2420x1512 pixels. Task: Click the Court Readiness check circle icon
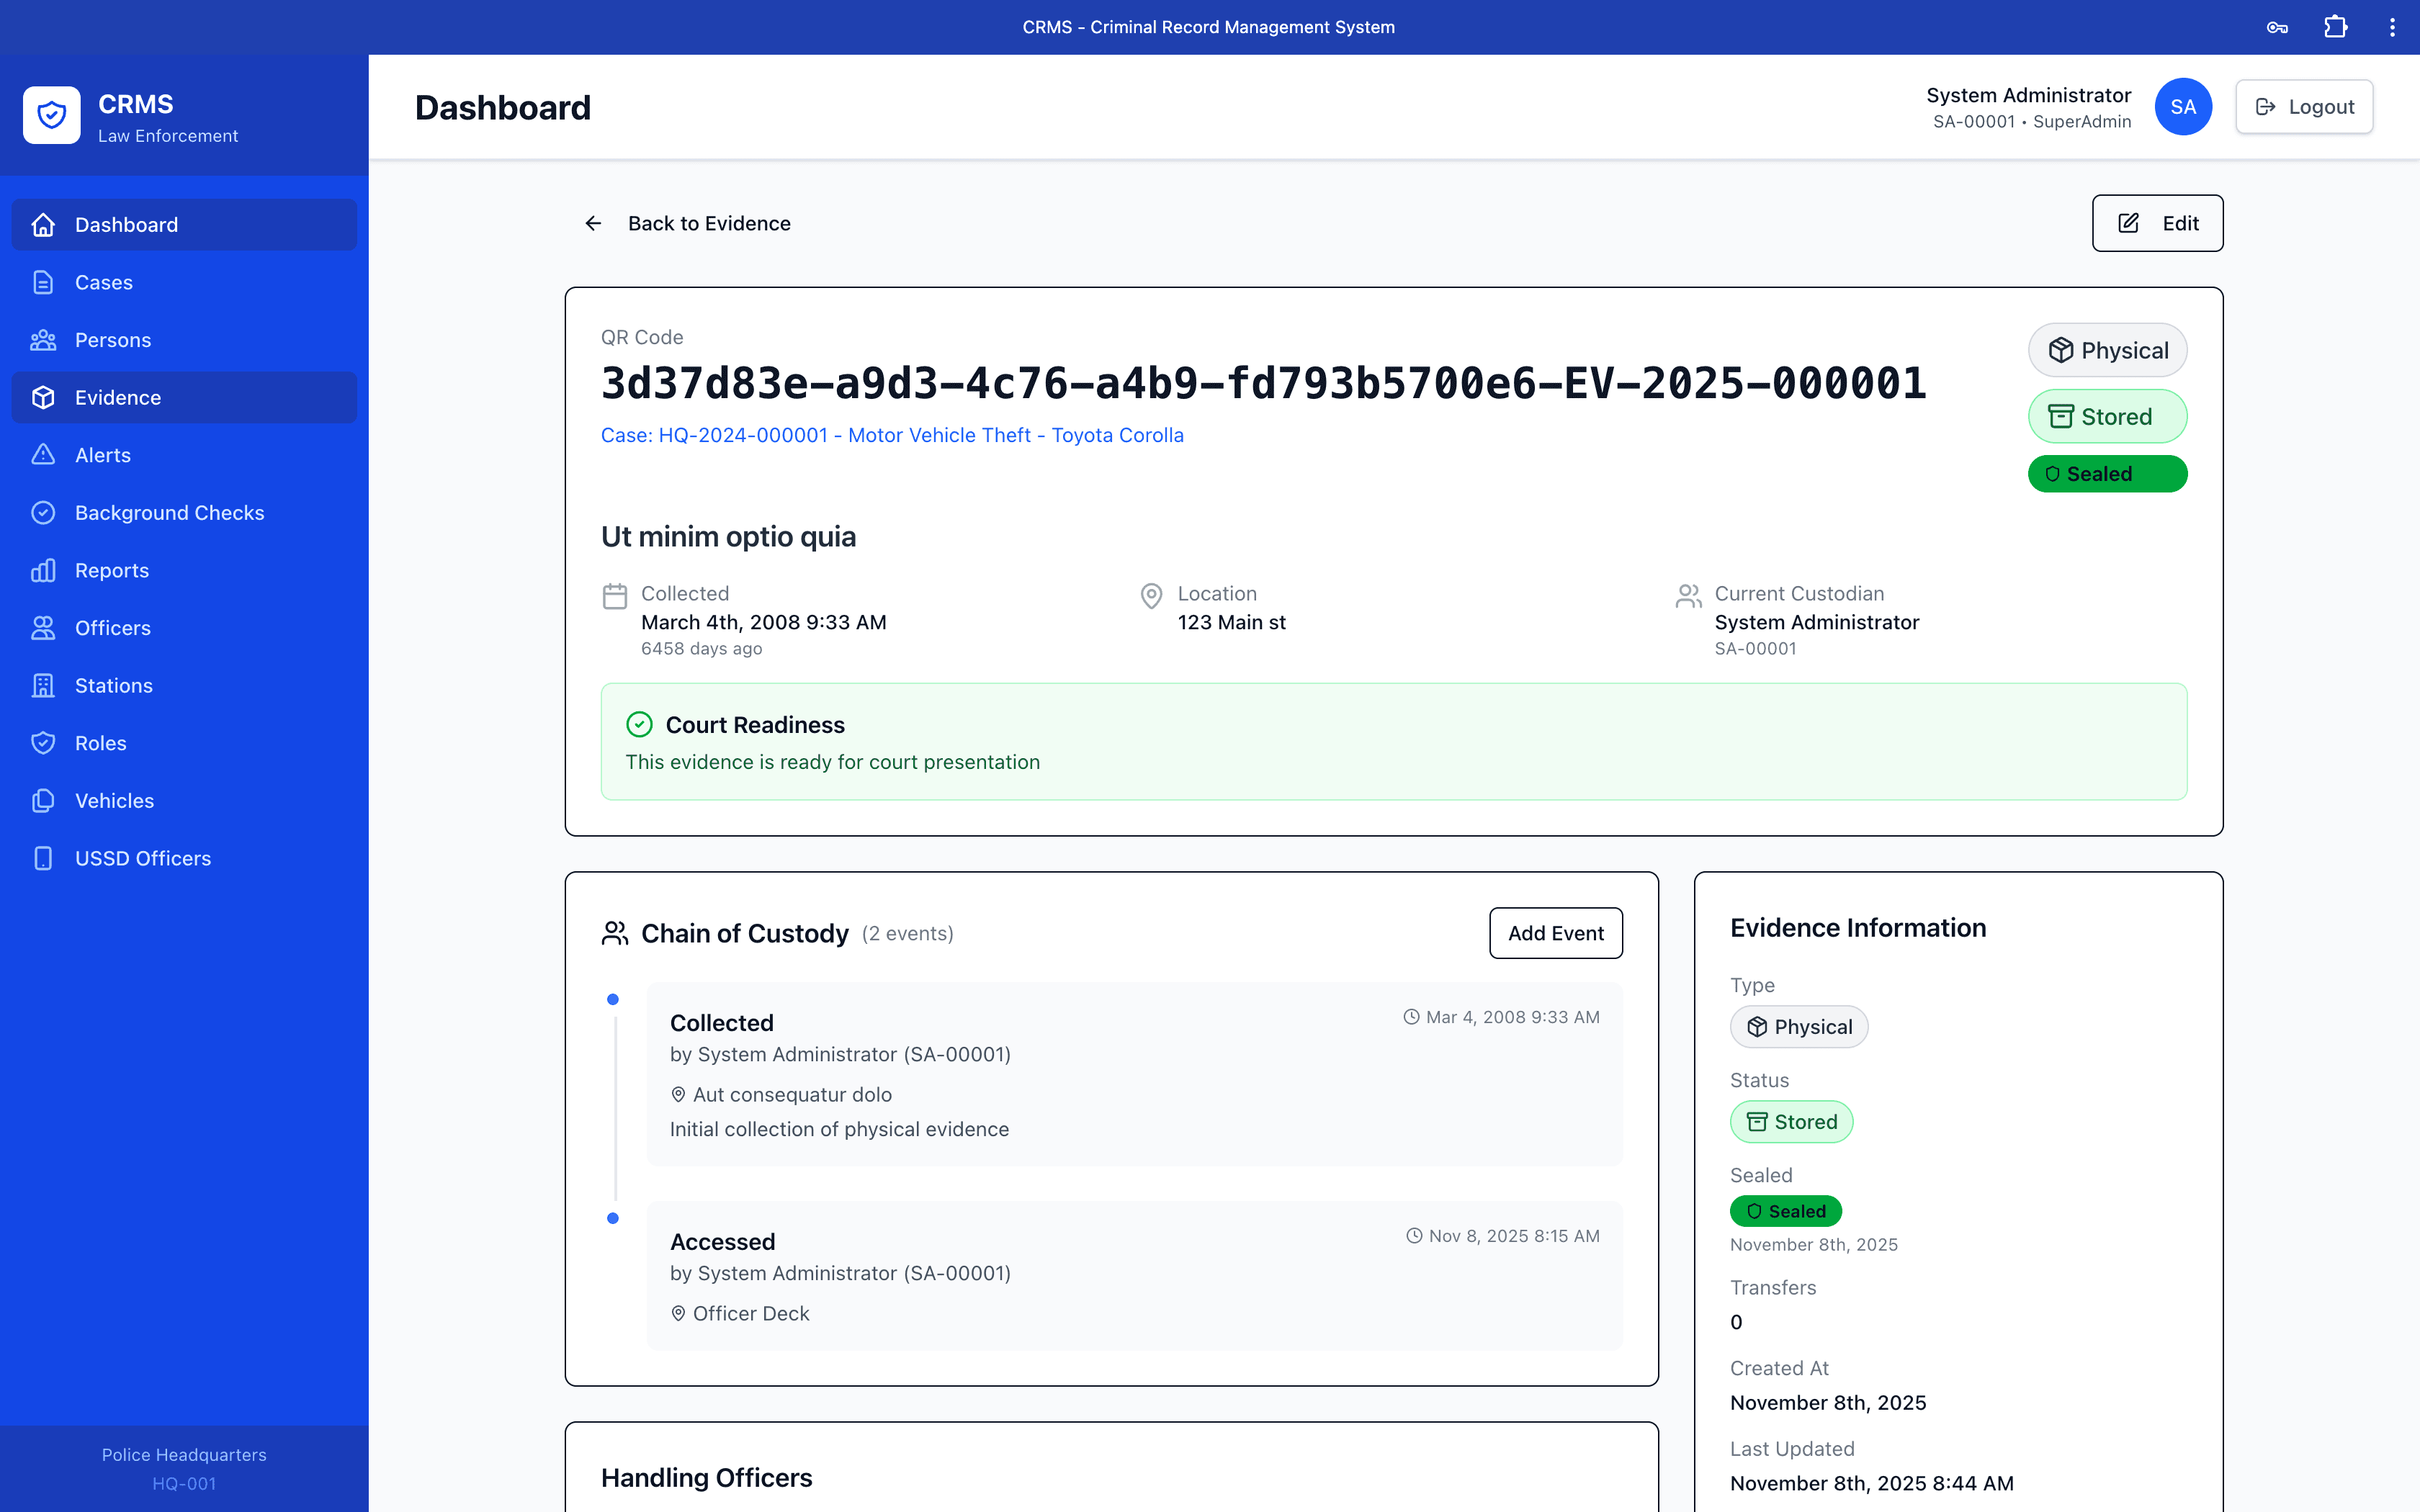[x=639, y=724]
